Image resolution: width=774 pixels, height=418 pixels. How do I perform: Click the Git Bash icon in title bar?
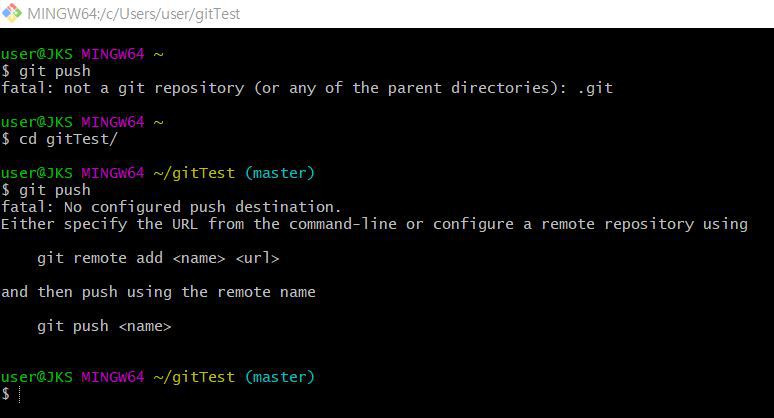(12, 13)
